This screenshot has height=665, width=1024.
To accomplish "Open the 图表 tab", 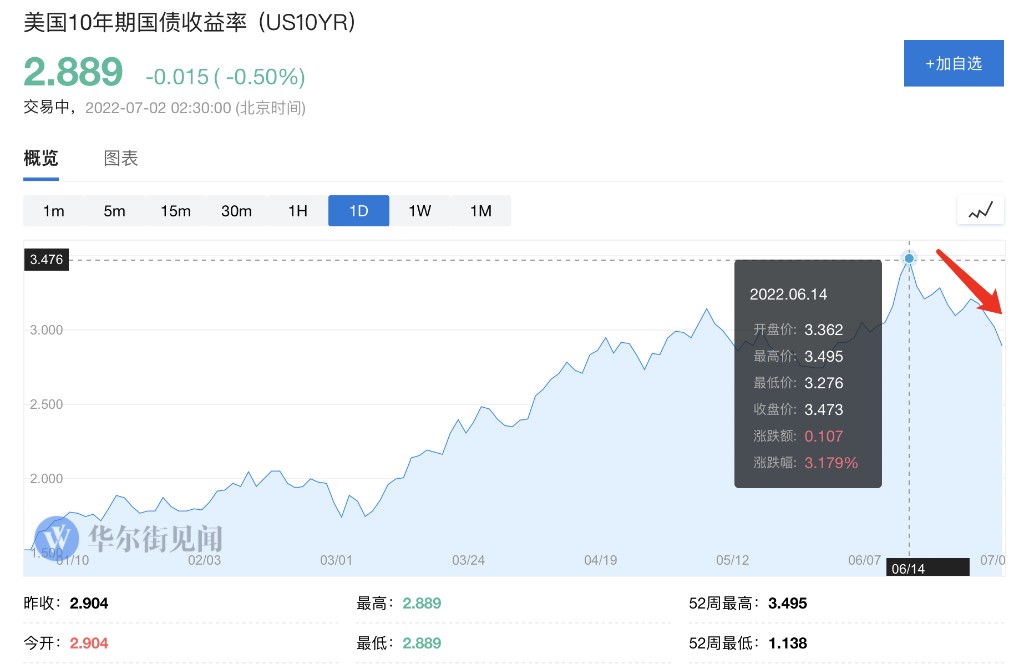I will click(121, 158).
